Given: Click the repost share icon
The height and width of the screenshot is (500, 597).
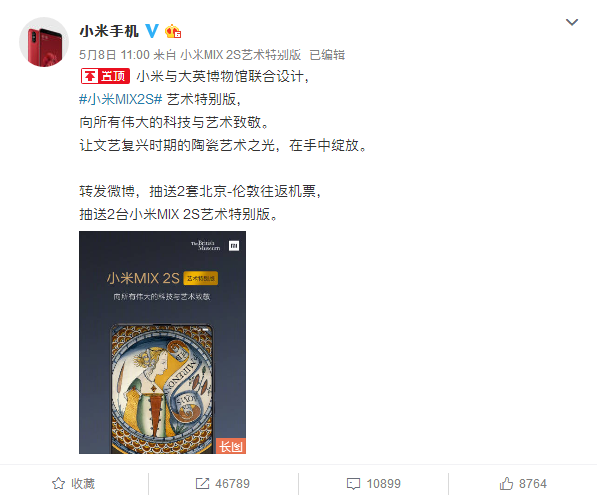Looking at the screenshot, I should pyautogui.click(x=202, y=484).
